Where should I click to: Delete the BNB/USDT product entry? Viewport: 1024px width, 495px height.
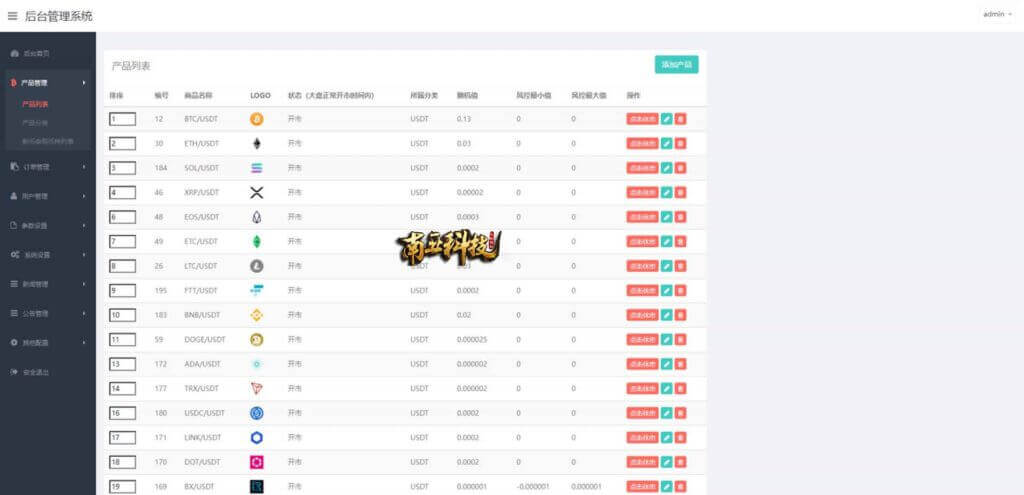point(680,315)
